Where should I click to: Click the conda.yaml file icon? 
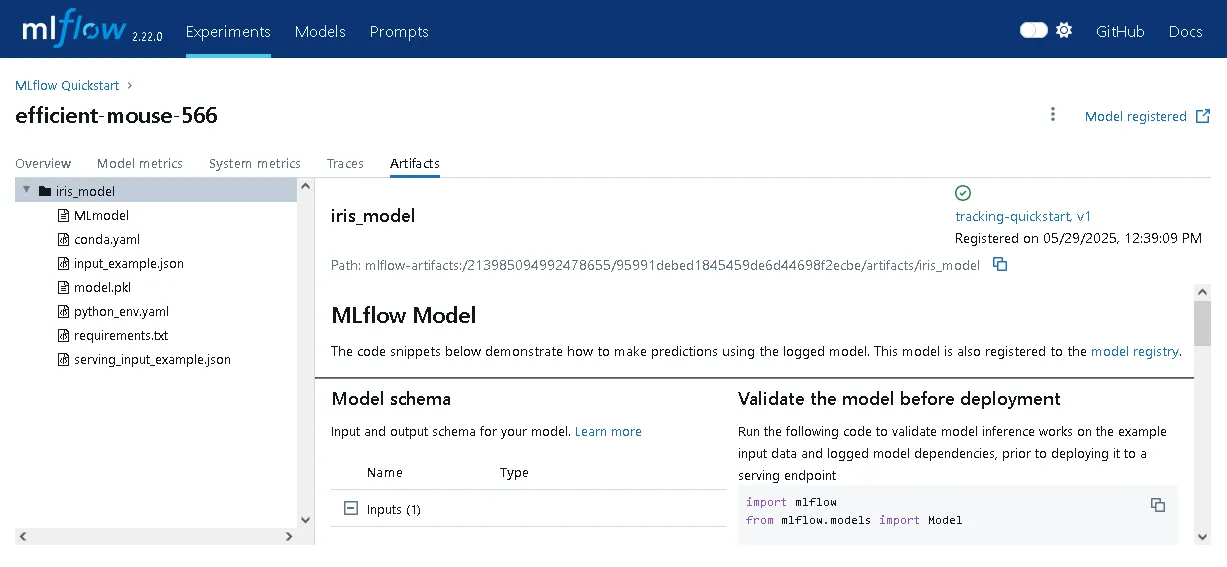coord(64,239)
